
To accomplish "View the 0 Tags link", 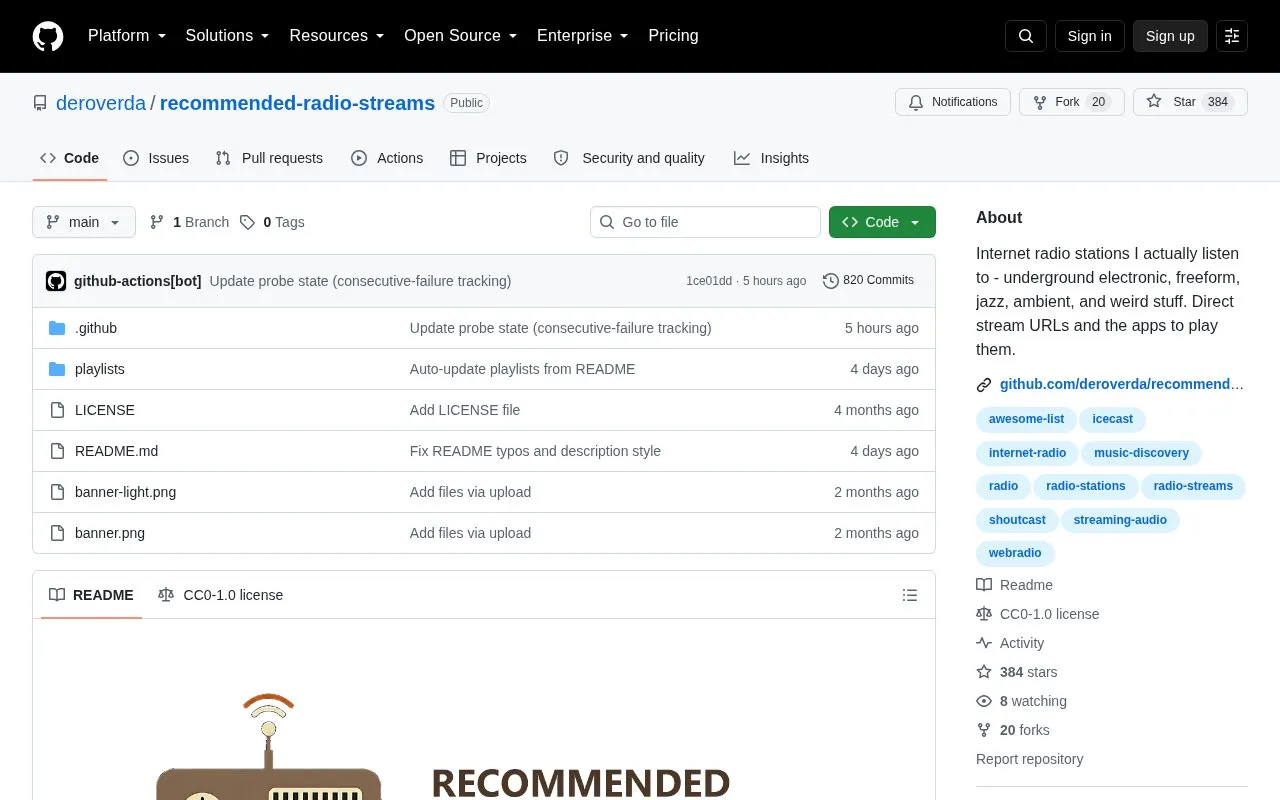I will tap(272, 222).
